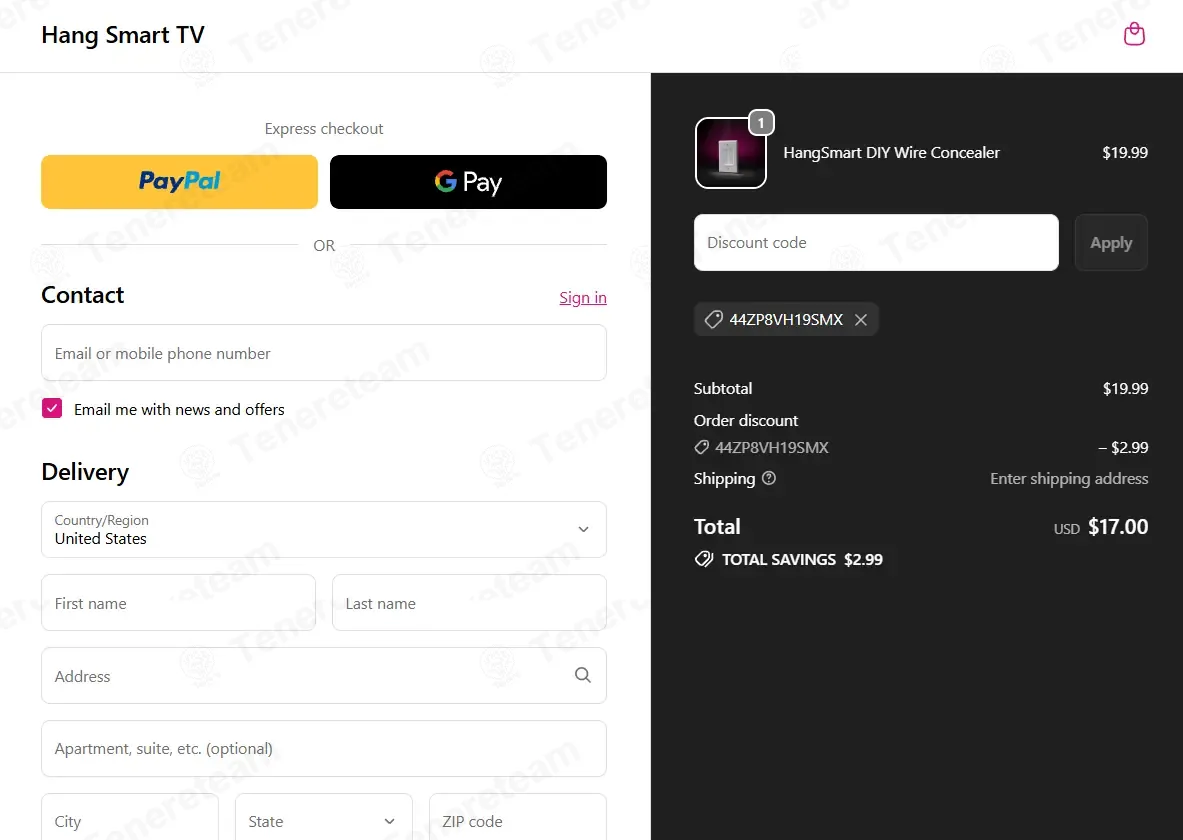Focus the Discount code field
Viewport: 1183px width, 840px height.
876,243
